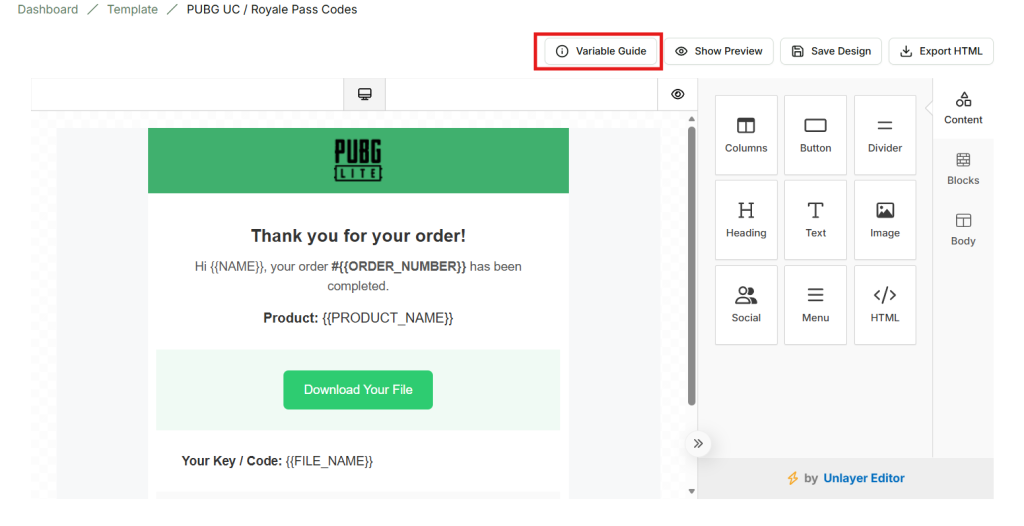Screen dimensions: 1024x526
Task: Export the template as HTML
Action: (x=940, y=51)
